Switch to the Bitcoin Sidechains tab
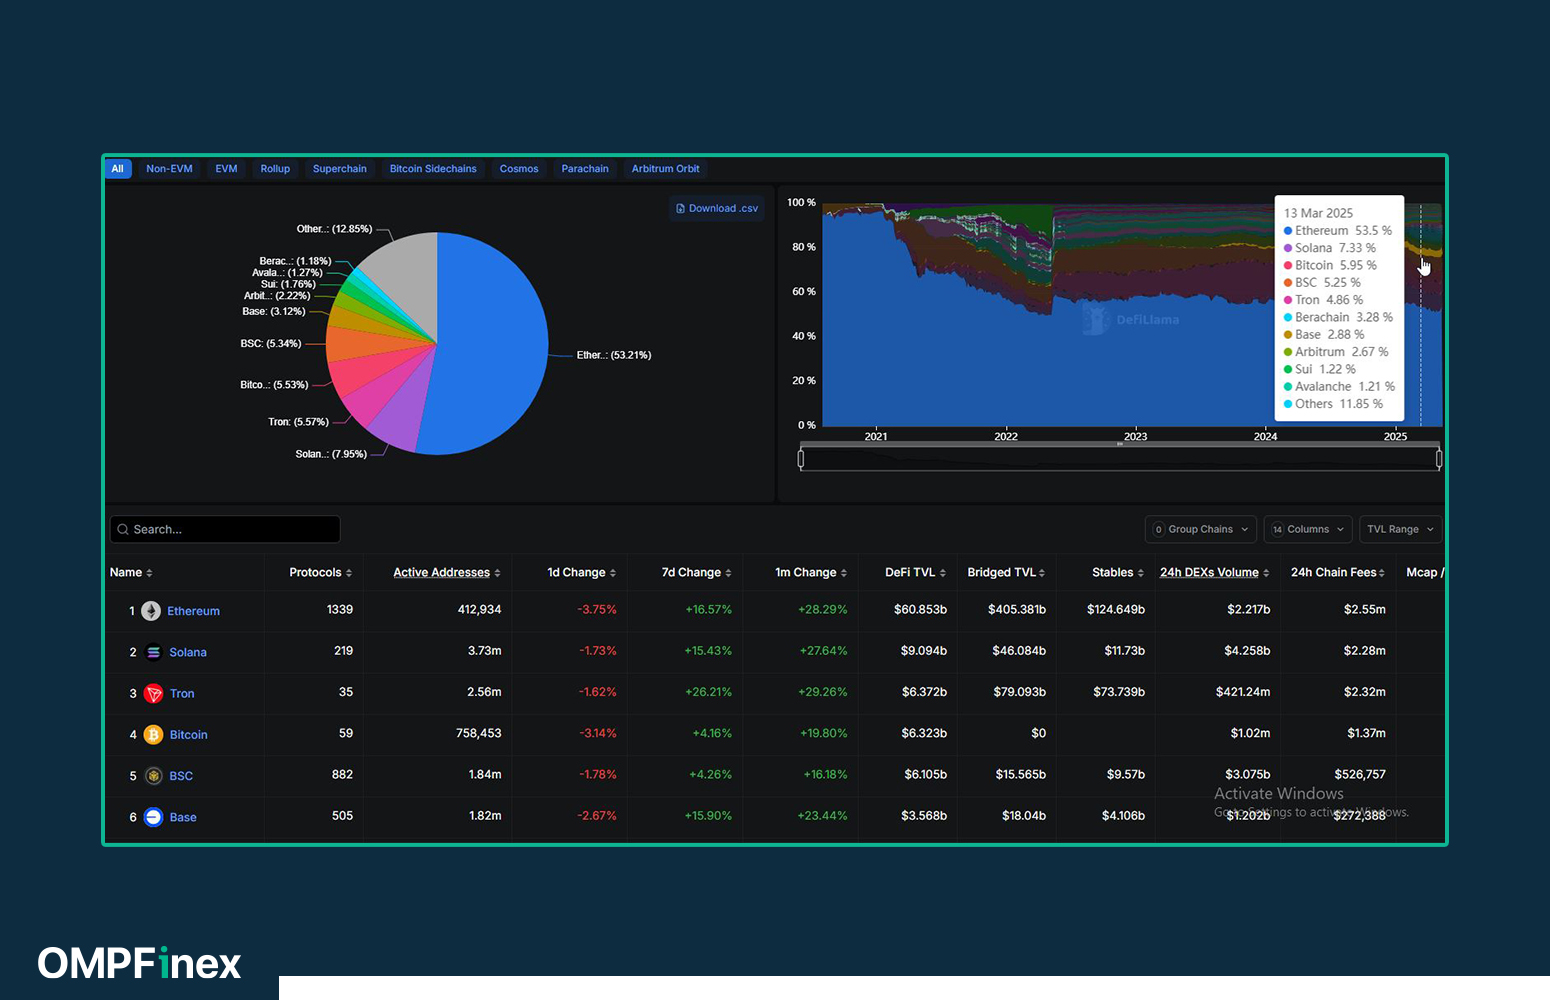This screenshot has height=1000, width=1550. click(433, 168)
